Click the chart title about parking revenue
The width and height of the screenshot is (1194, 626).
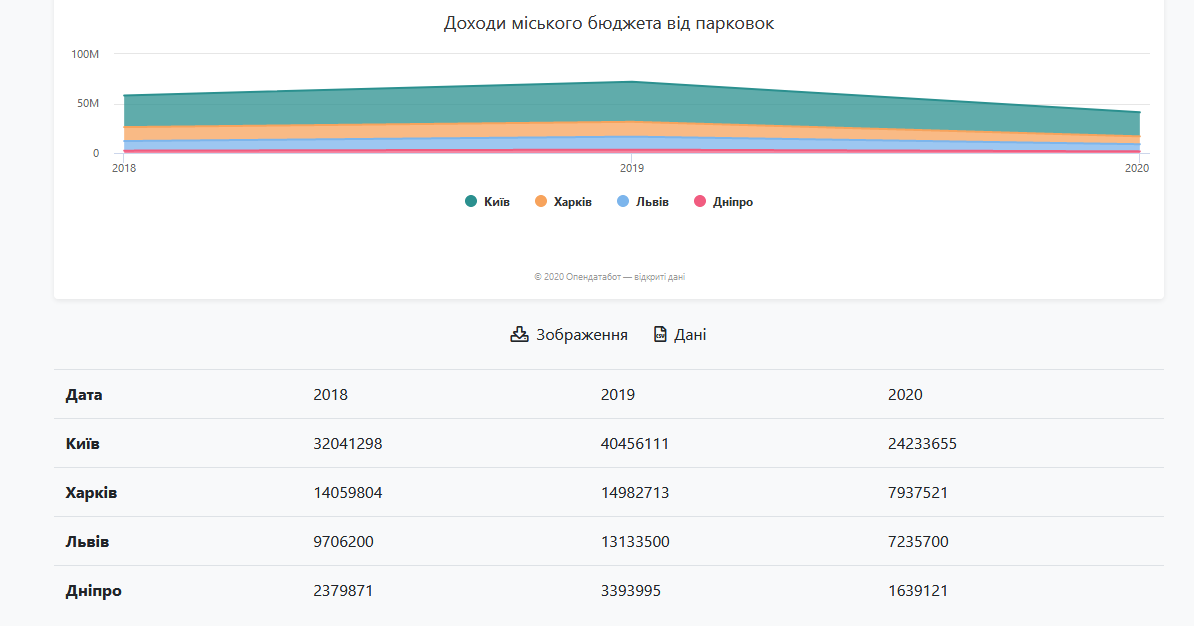pyautogui.click(x=608, y=24)
